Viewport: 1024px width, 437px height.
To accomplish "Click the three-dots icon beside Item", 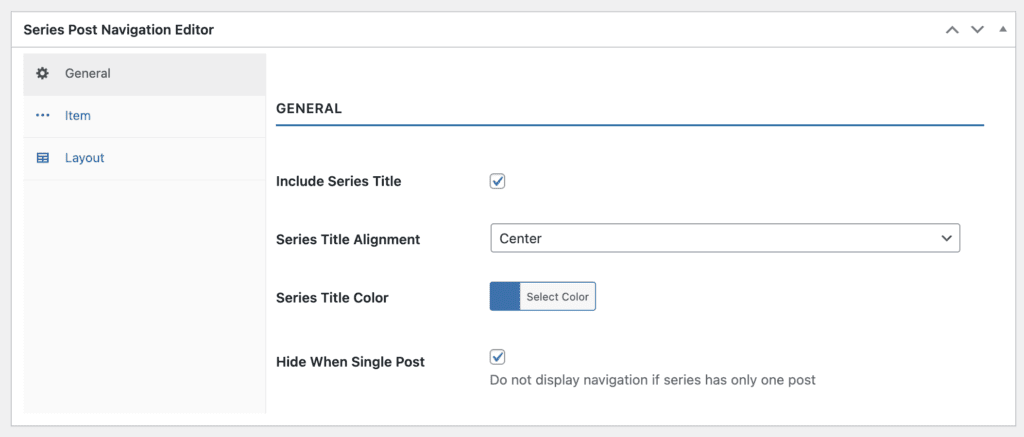I will [x=42, y=116].
